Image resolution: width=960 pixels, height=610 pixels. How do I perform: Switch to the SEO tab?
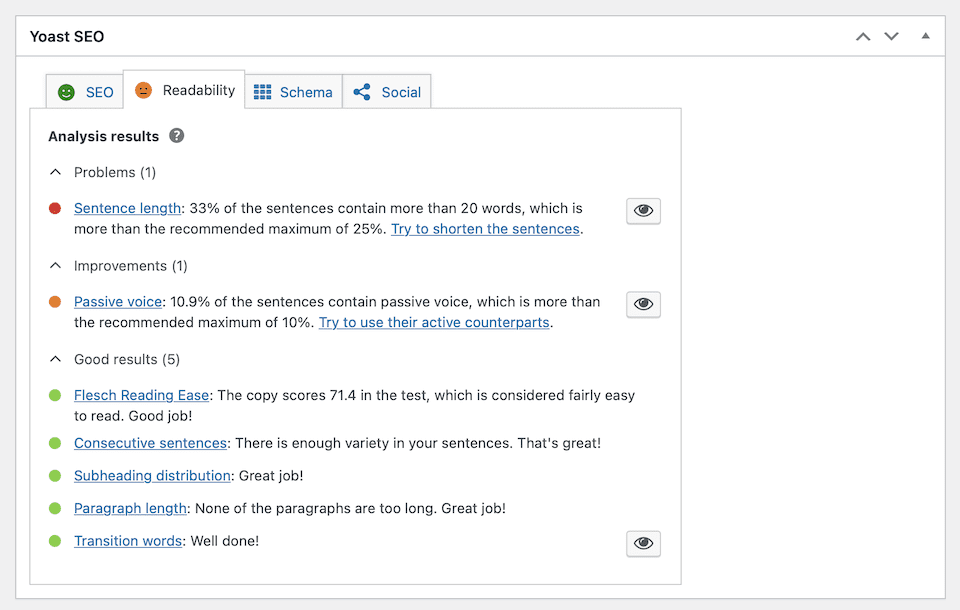(84, 92)
